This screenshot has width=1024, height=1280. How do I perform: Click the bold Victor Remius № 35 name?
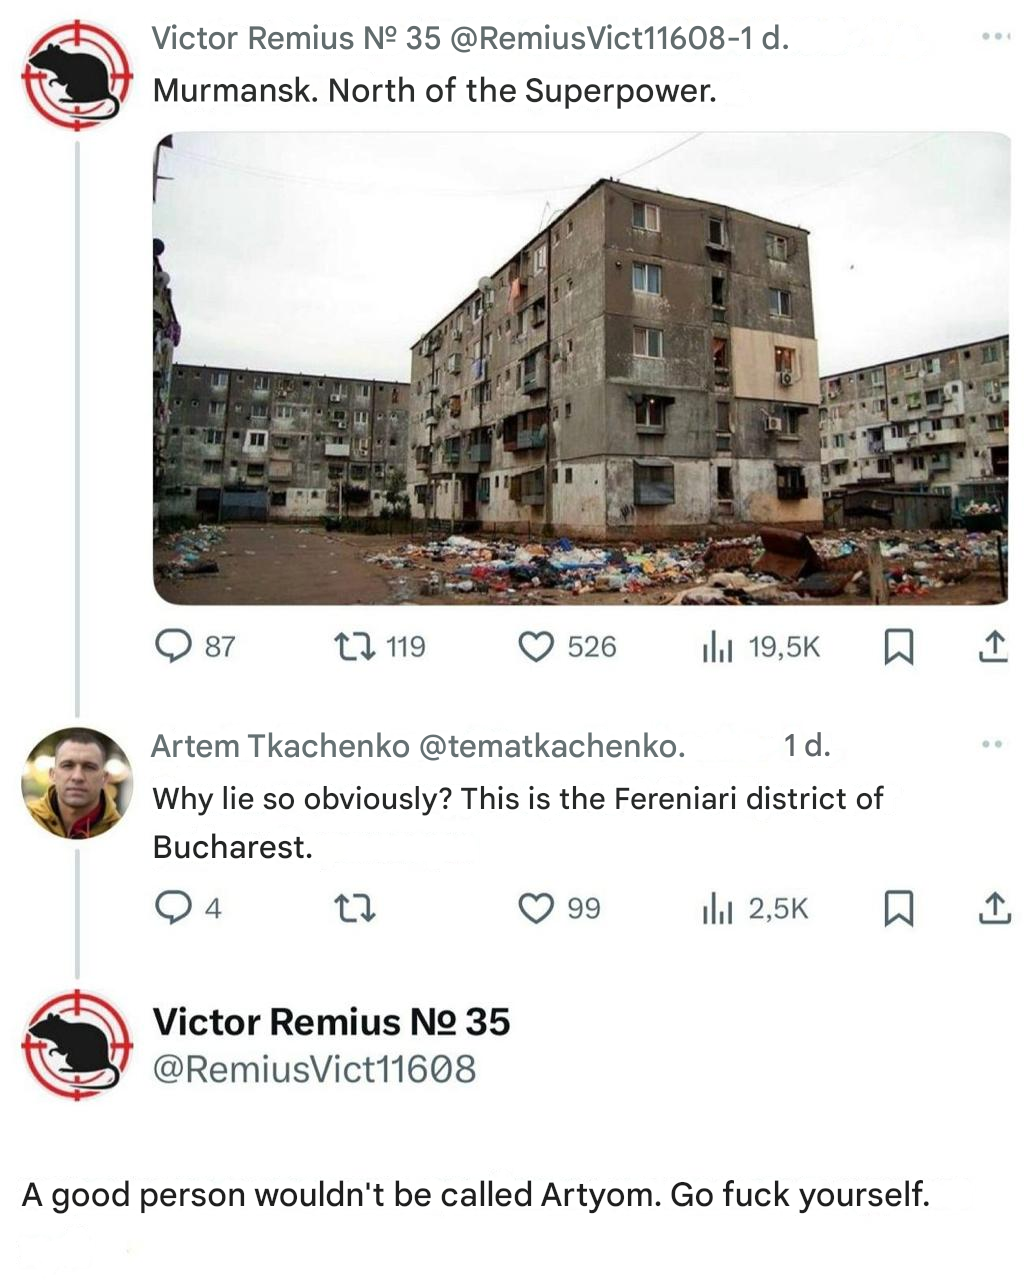click(331, 1022)
